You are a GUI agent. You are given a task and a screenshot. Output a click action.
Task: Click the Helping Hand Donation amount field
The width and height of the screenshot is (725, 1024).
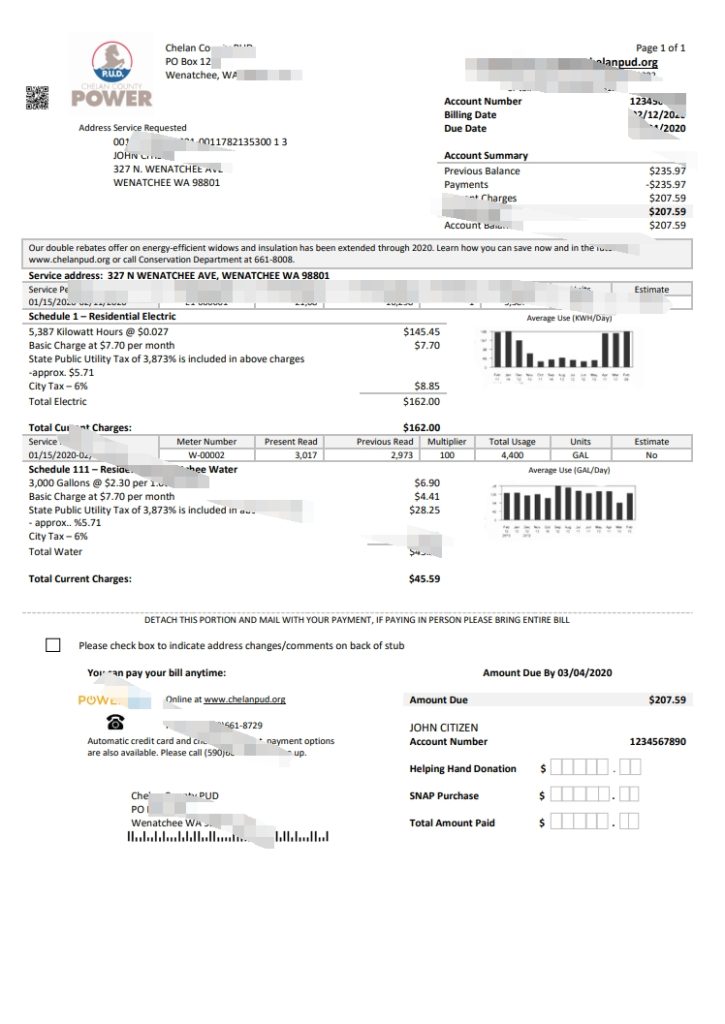pos(595,767)
